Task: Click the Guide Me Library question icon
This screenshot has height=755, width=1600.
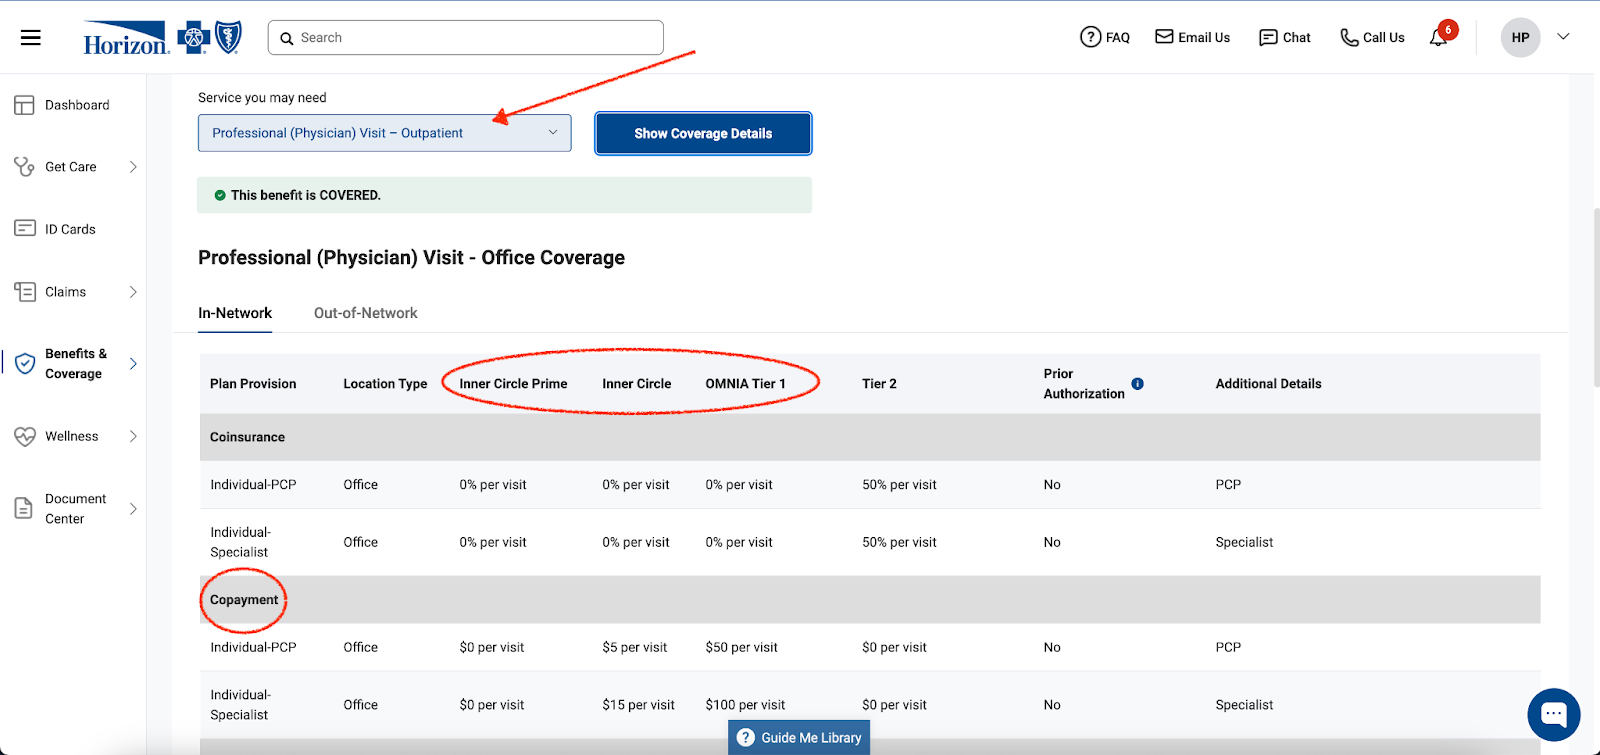Action: [x=746, y=738]
